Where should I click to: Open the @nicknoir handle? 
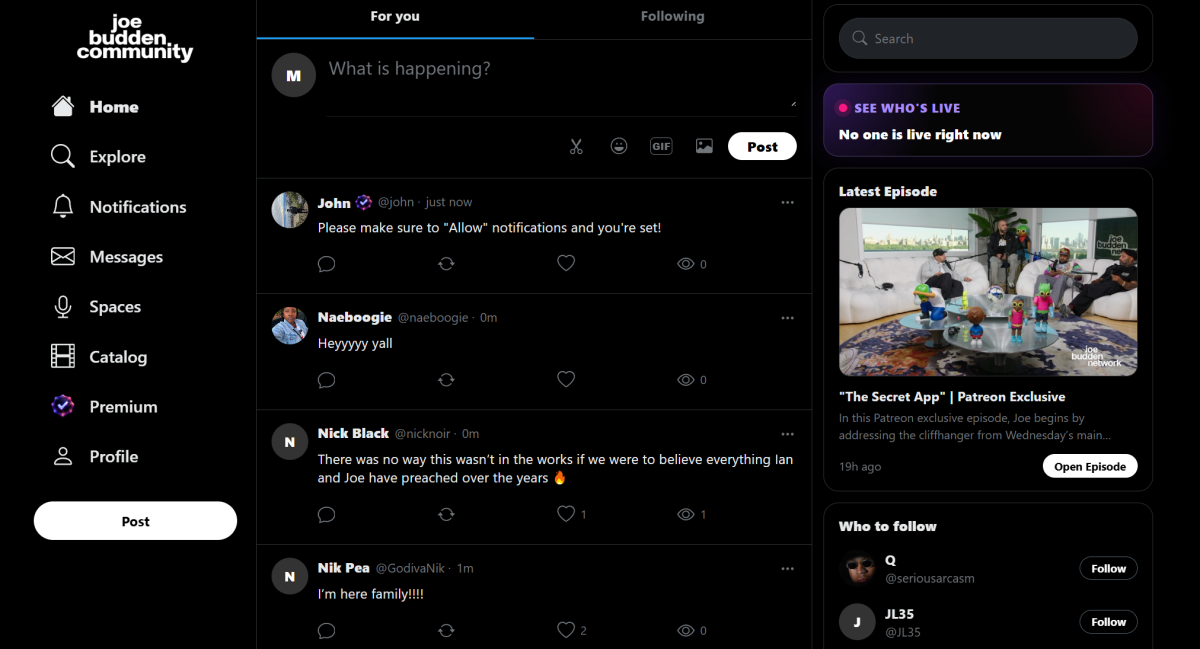coord(424,433)
